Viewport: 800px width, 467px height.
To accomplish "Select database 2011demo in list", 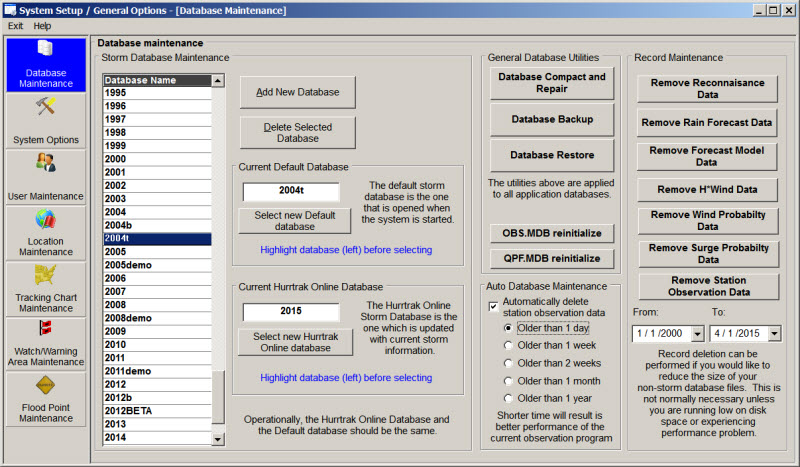I will point(157,372).
